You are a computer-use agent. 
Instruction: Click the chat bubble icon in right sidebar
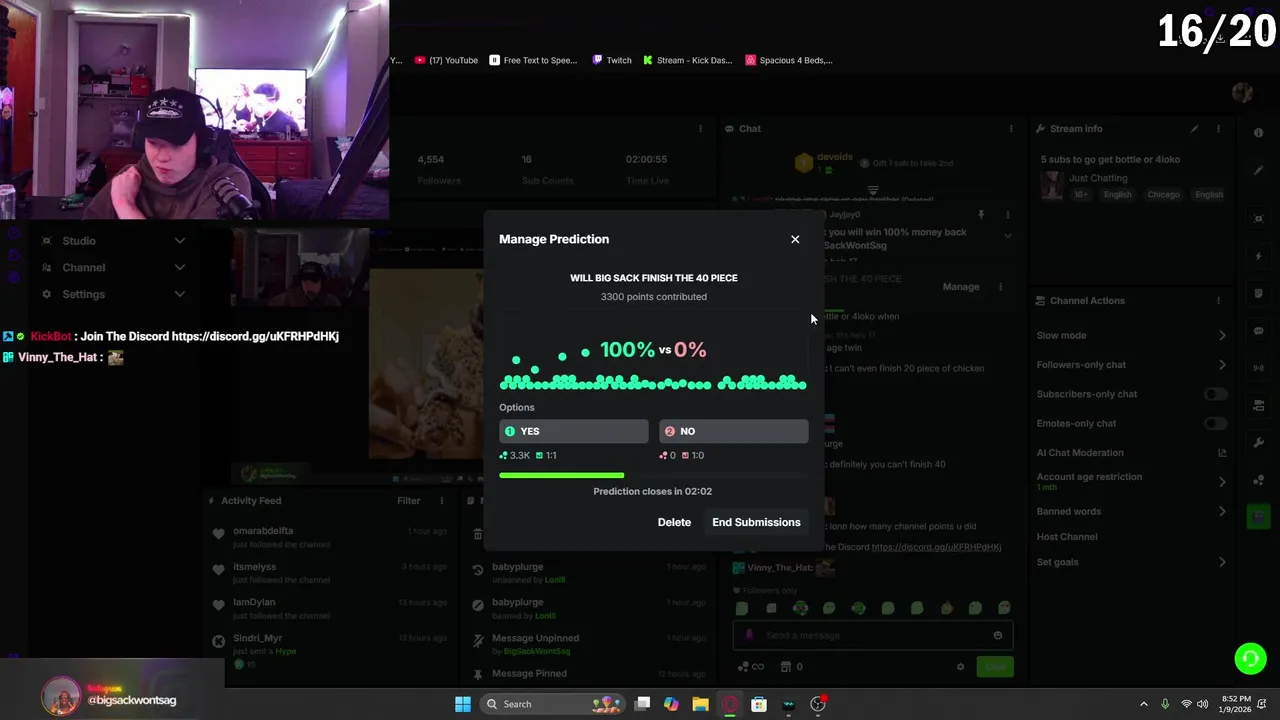(x=1259, y=331)
